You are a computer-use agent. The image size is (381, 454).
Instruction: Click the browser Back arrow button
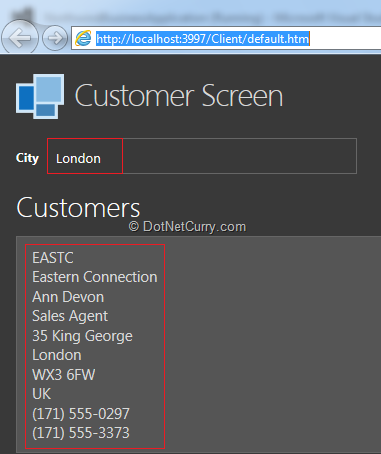20,37
